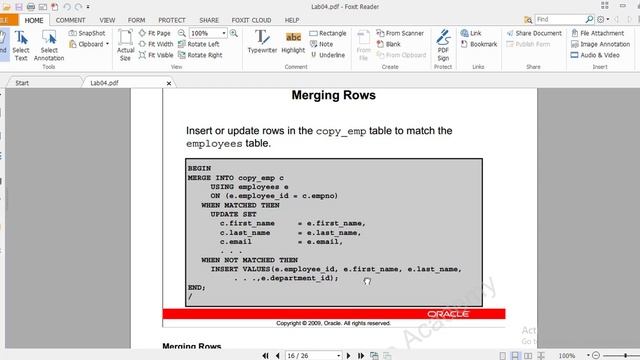Click in the Find search field
Screen dimensions: 640x360
point(559,19)
